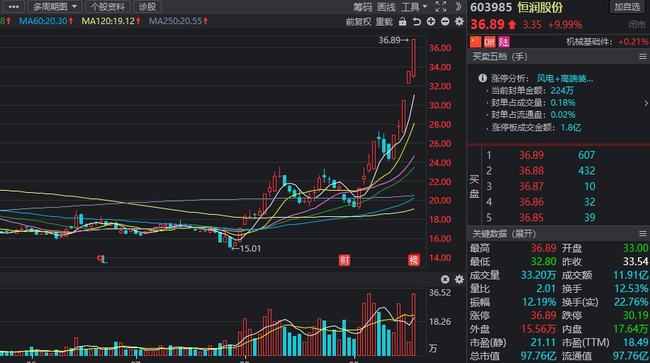The width and height of the screenshot is (650, 363).
Task: Click the info icon beside 涨停分析
Action: (482, 78)
